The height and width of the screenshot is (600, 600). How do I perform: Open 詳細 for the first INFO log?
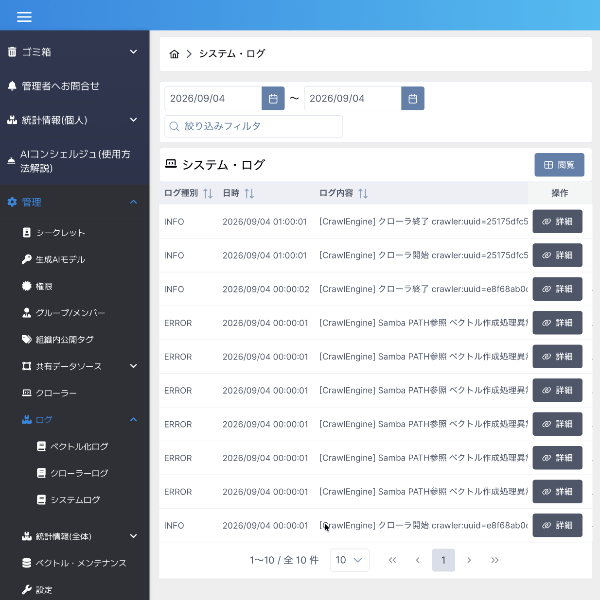(558, 222)
